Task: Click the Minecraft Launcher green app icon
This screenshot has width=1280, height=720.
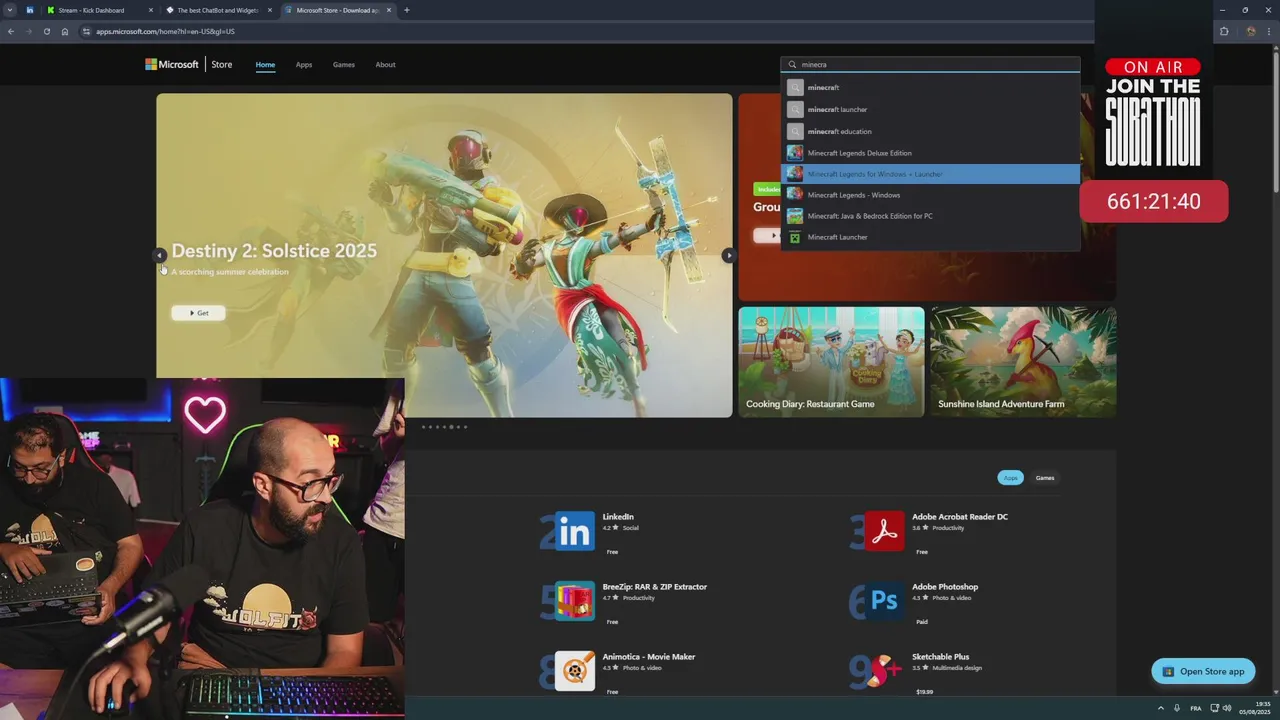Action: [x=795, y=237]
